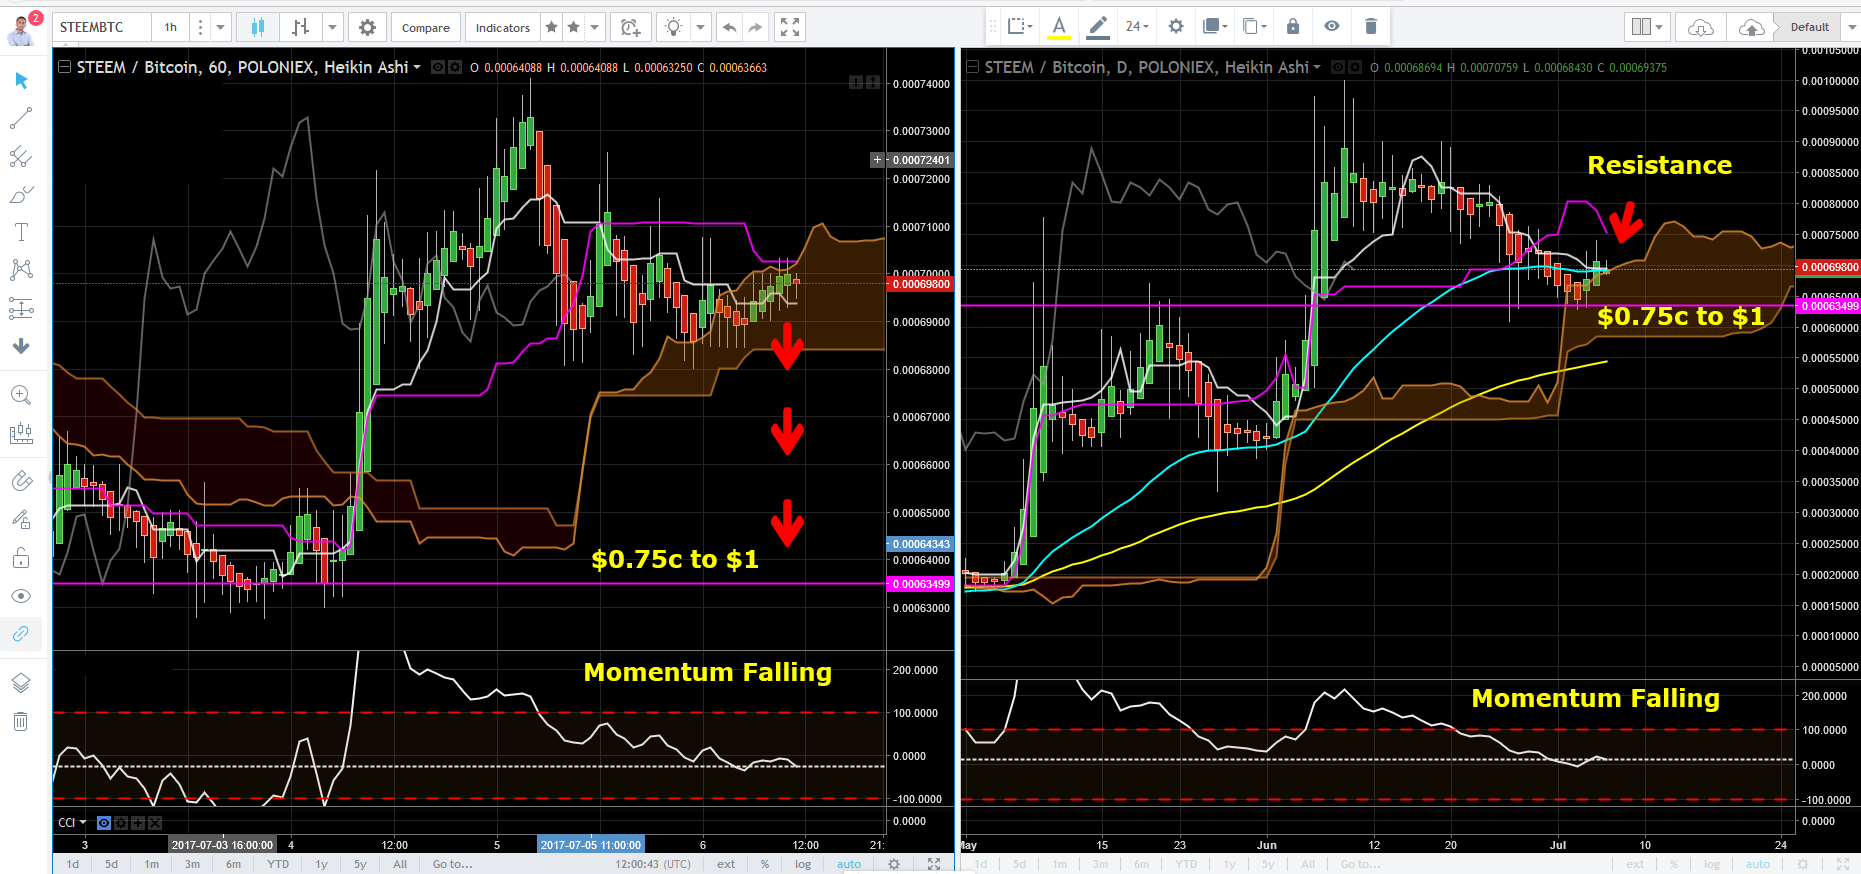The width and height of the screenshot is (1861, 874).
Task: Undo the last chart action
Action: pos(730,27)
